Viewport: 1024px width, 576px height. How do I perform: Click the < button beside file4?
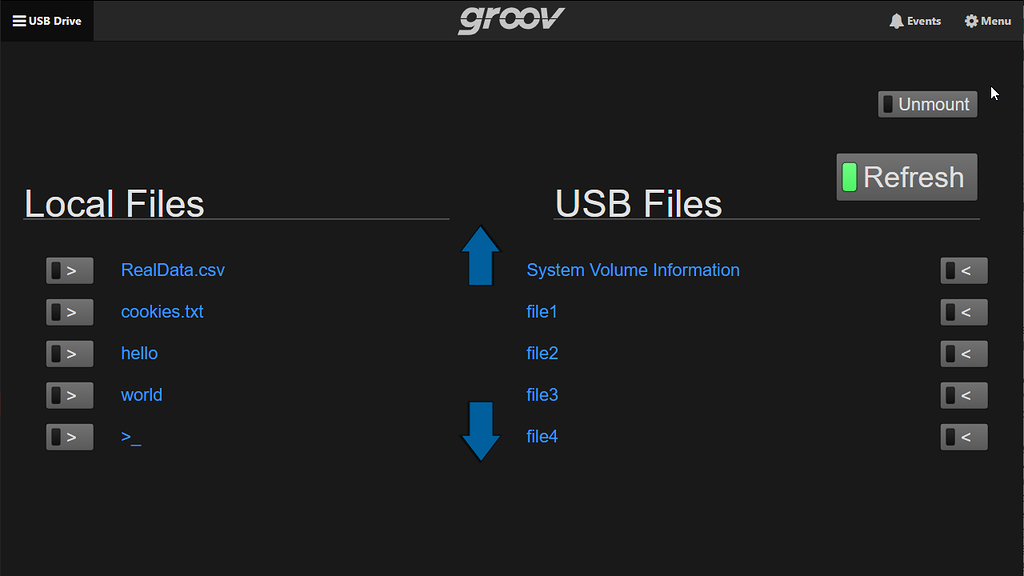click(964, 437)
